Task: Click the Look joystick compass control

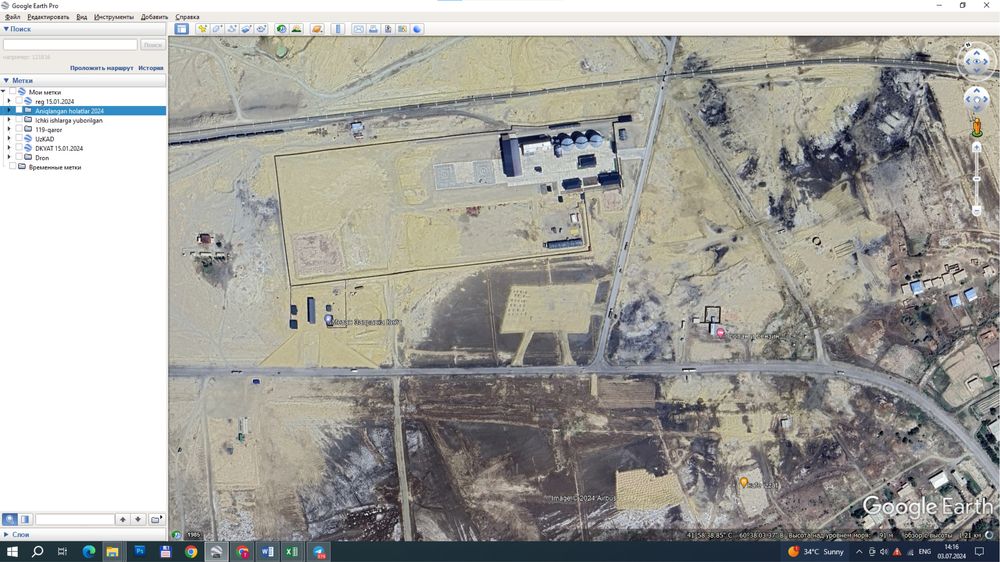Action: click(976, 62)
